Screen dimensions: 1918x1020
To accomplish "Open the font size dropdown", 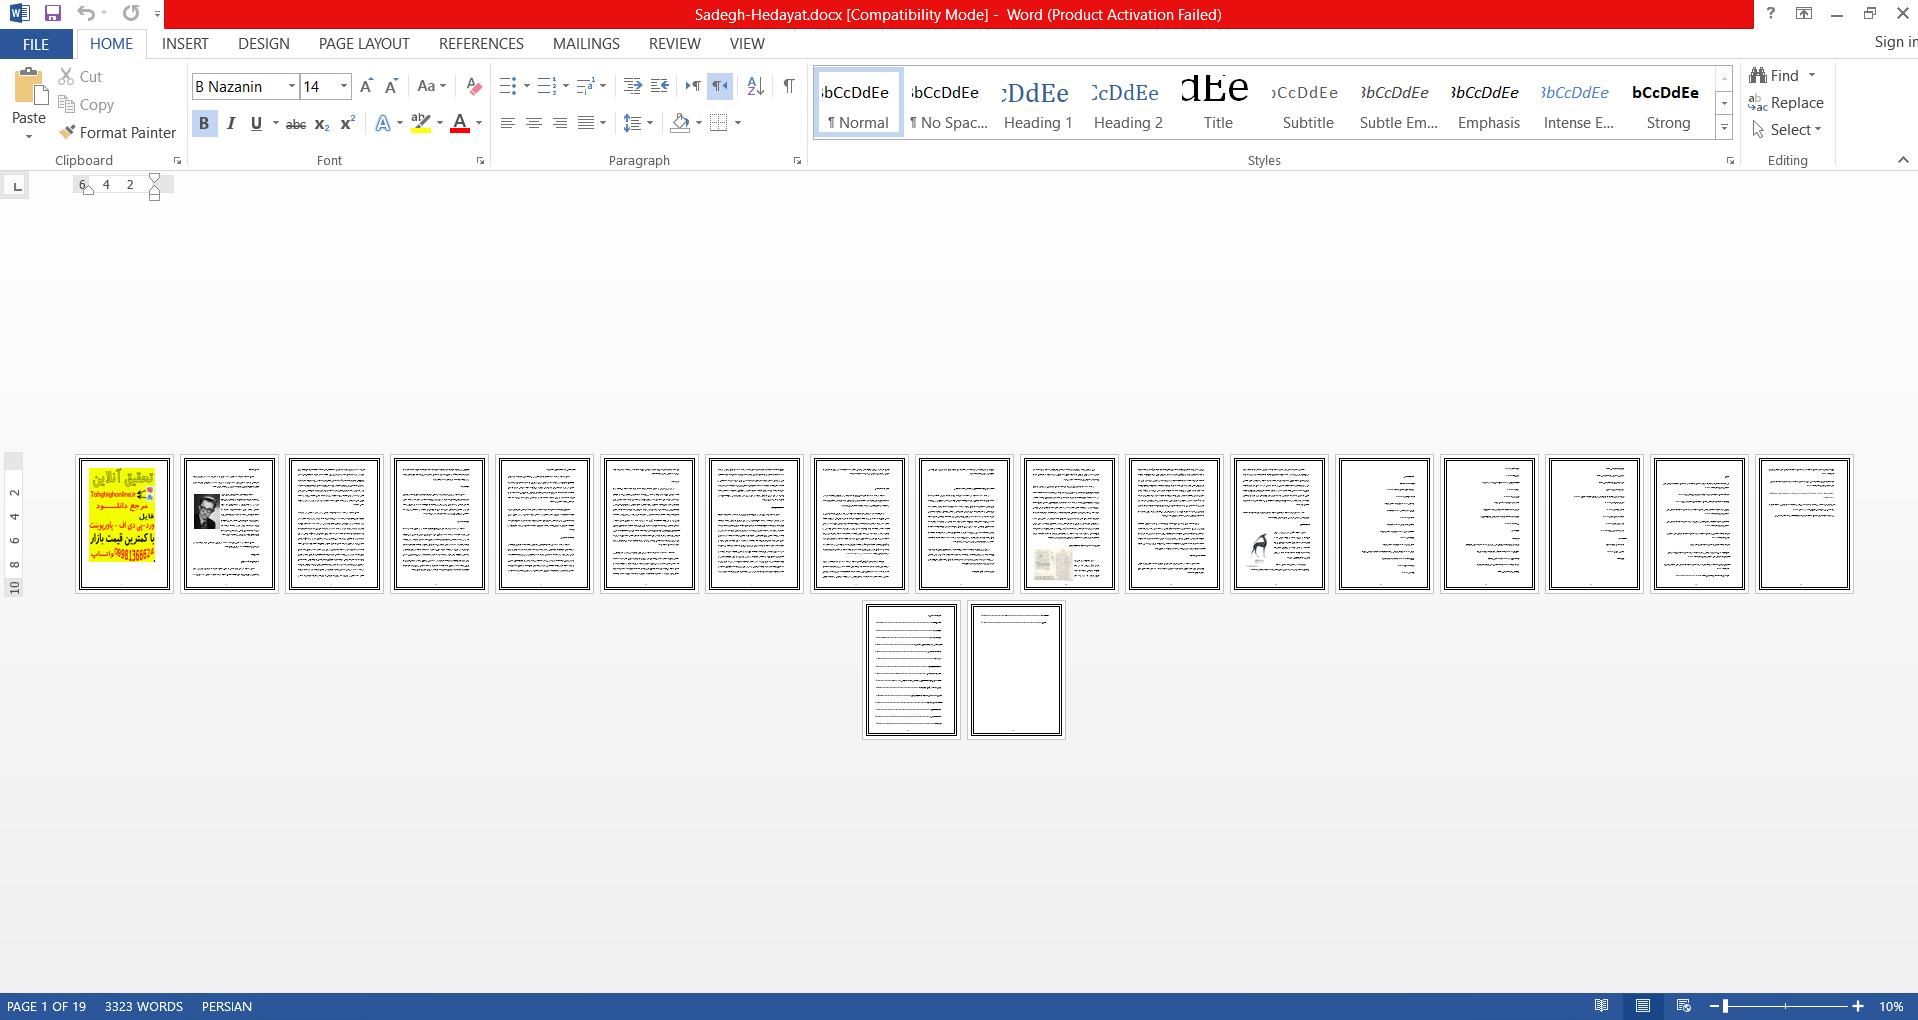I will coord(344,87).
